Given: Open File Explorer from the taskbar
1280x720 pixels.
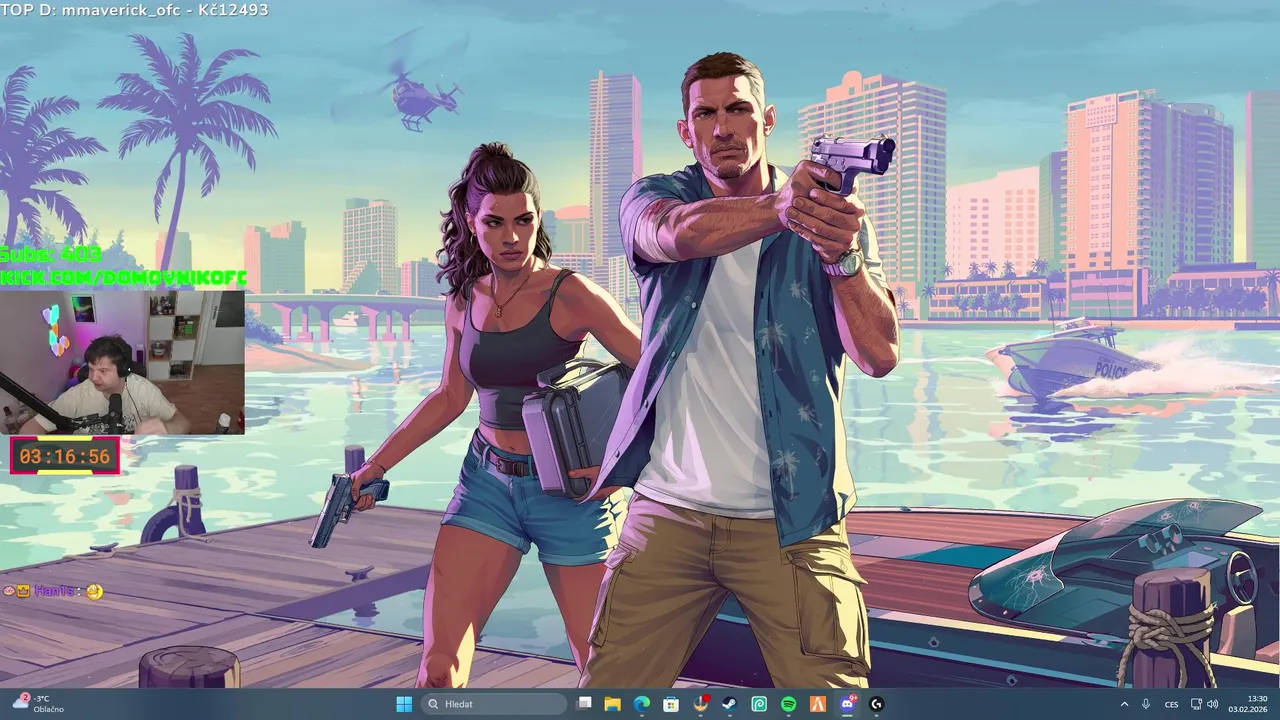Looking at the screenshot, I should [612, 704].
